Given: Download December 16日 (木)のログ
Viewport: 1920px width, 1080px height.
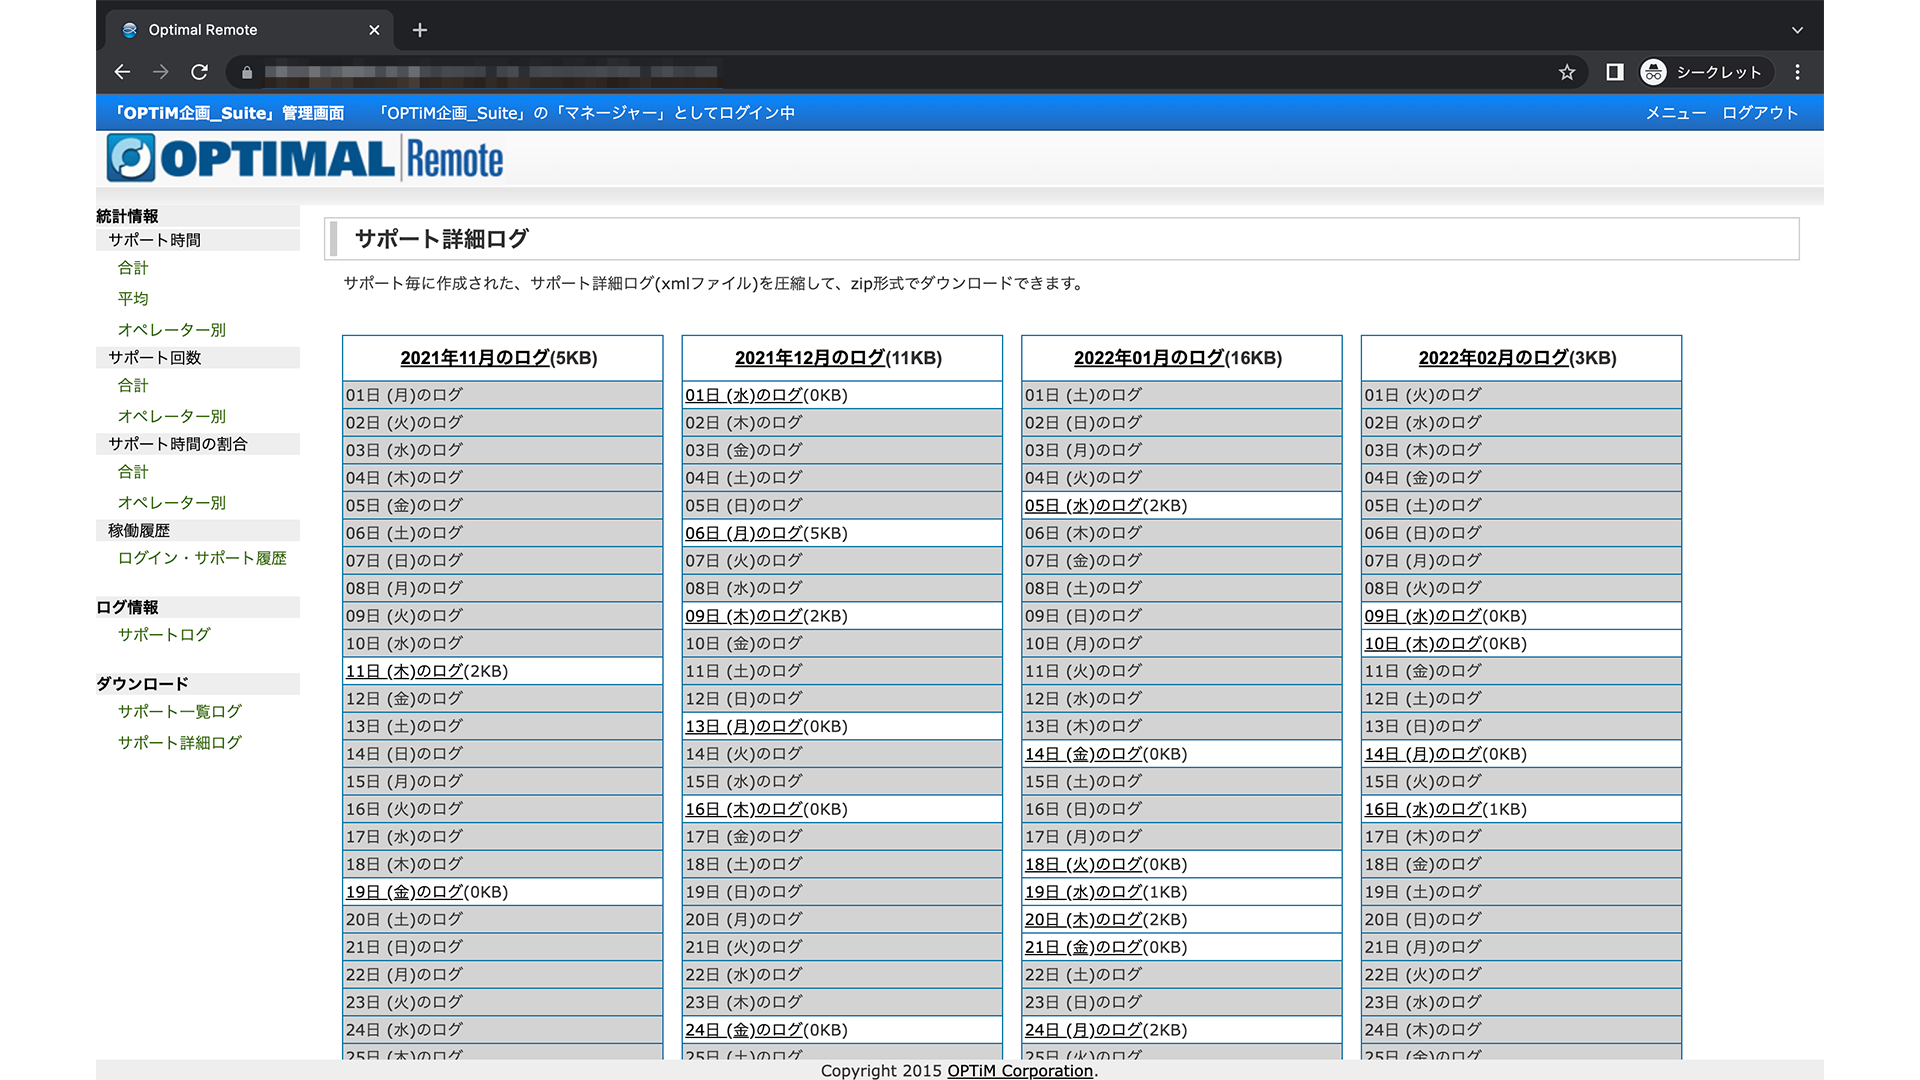Looking at the screenshot, I should 744,809.
